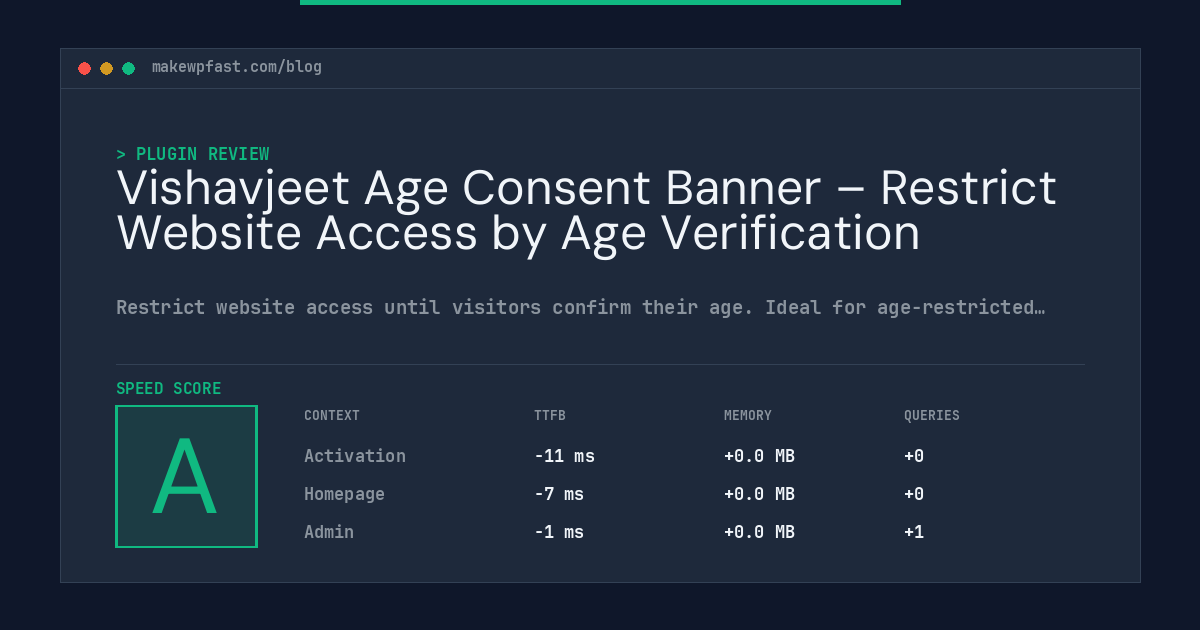Screen dimensions: 1200x630
Task: Click the CONTEXT column header
Action: 332,416
